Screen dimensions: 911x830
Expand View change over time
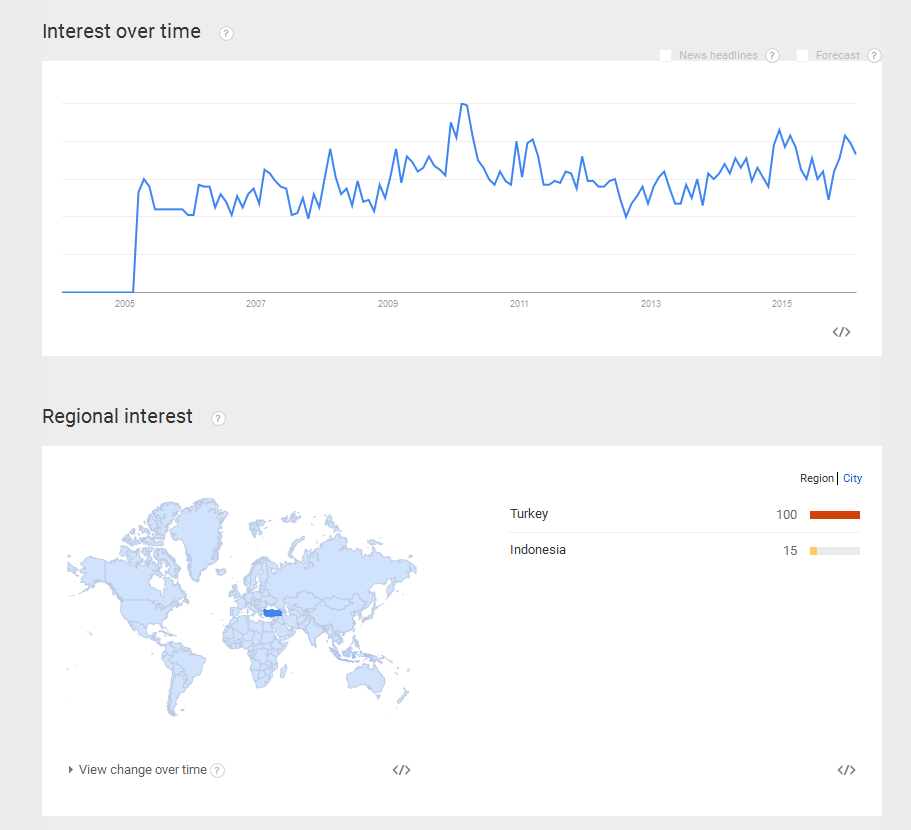[137, 770]
